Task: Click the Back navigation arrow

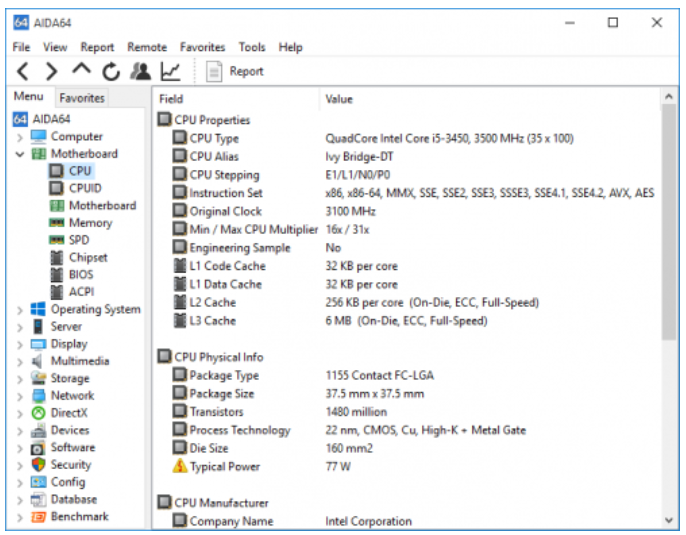Action: (24, 71)
